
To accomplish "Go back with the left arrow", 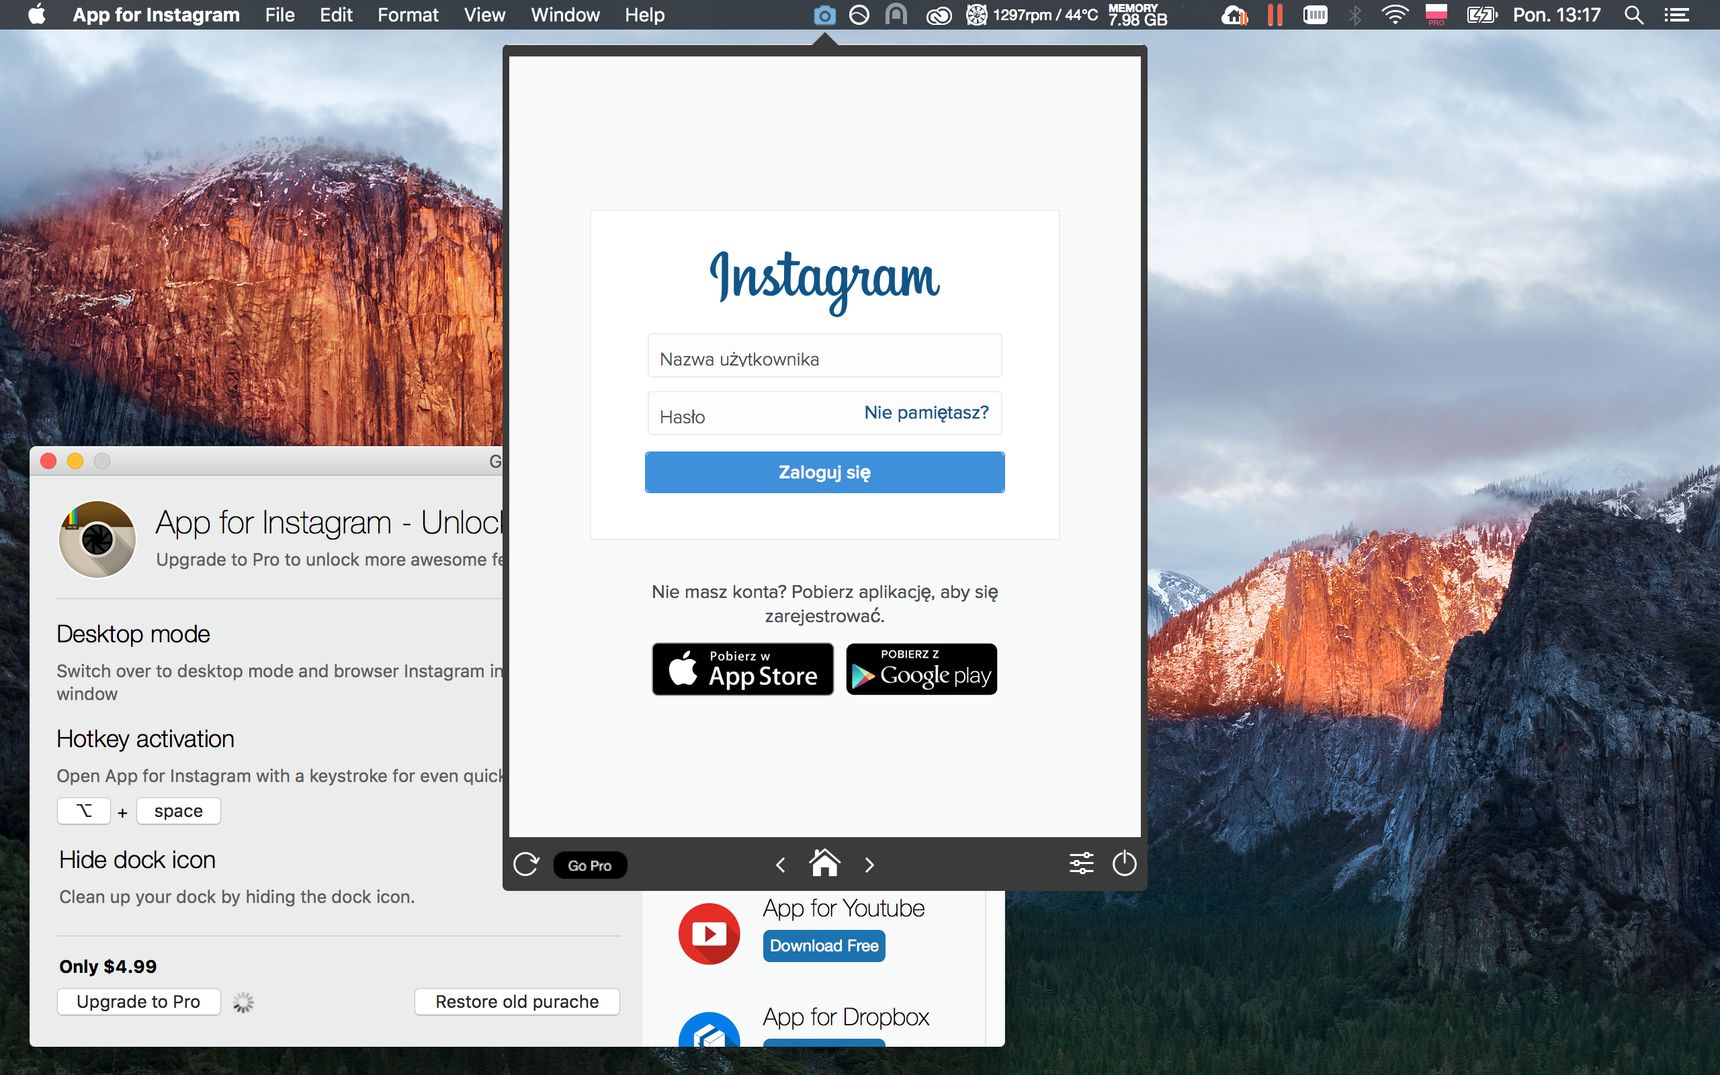I will pos(780,864).
